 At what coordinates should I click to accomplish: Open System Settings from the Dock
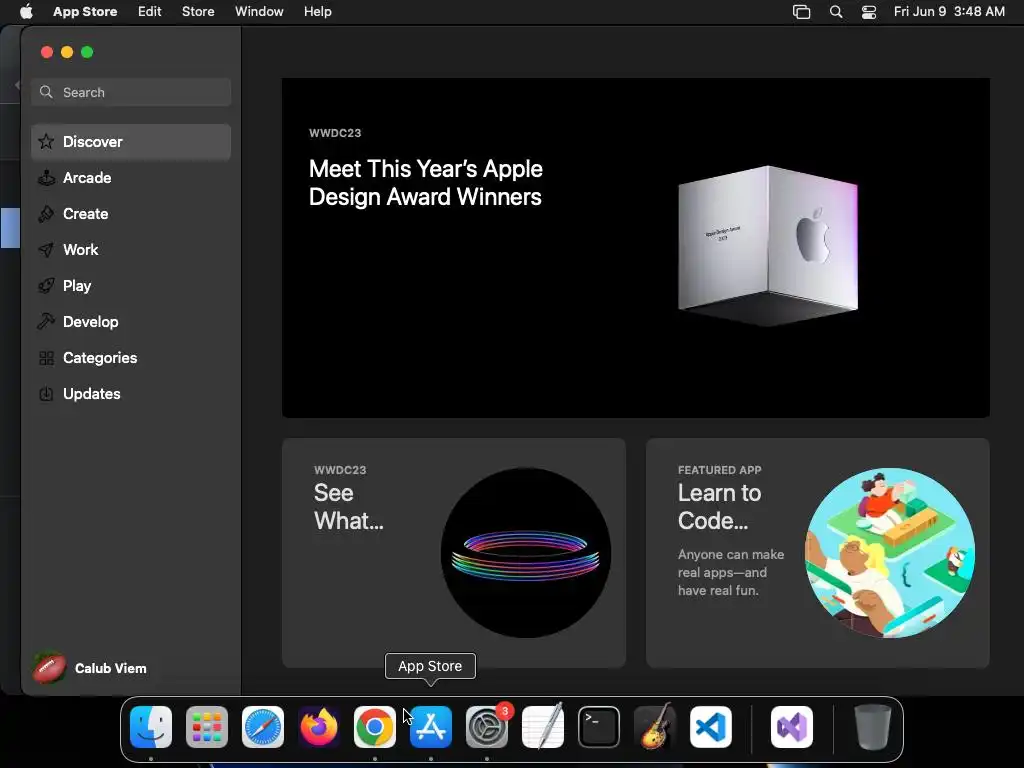coord(487,727)
